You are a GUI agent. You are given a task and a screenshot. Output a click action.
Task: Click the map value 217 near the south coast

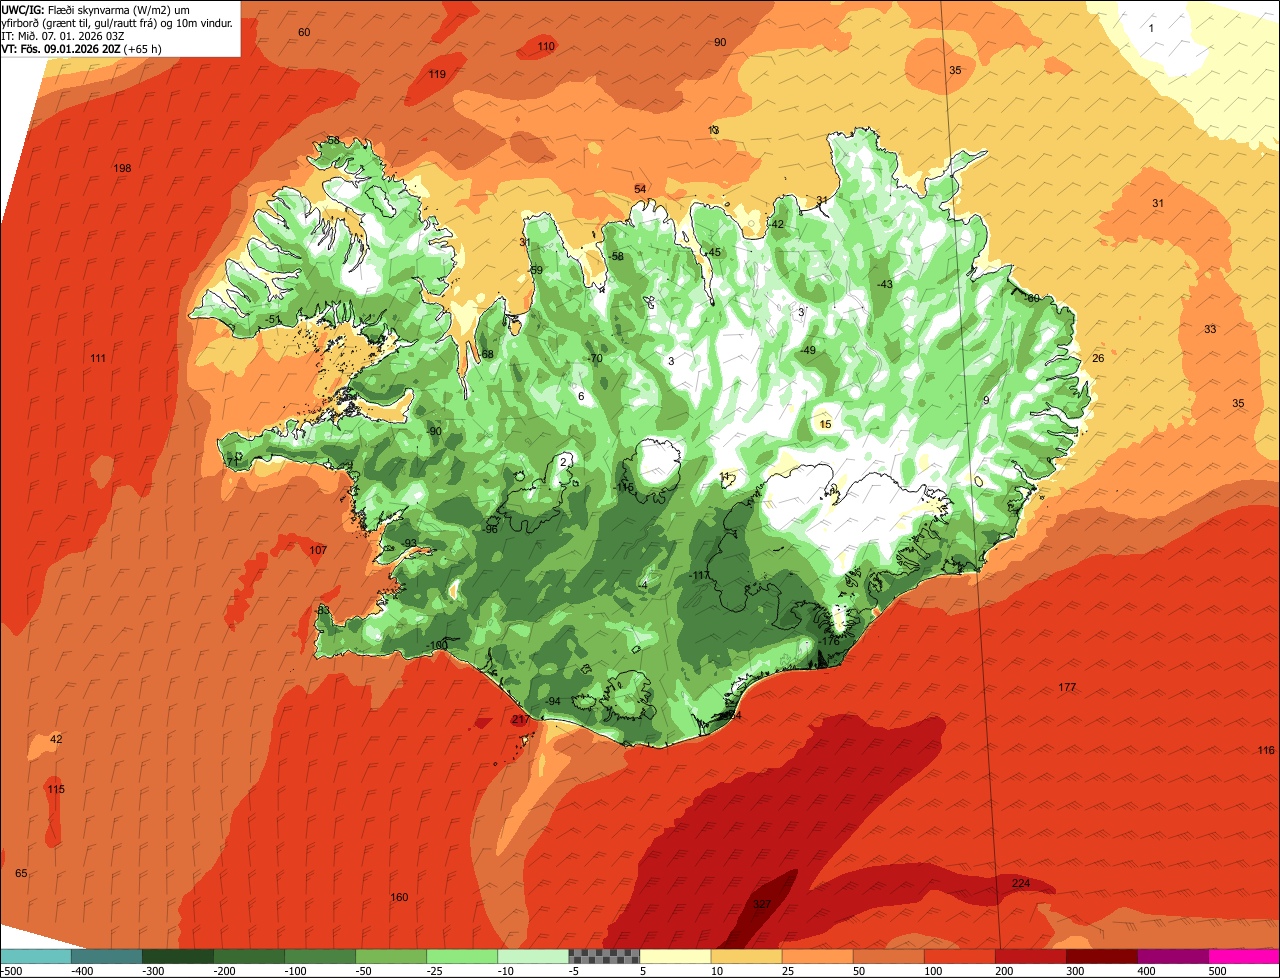click(520, 720)
